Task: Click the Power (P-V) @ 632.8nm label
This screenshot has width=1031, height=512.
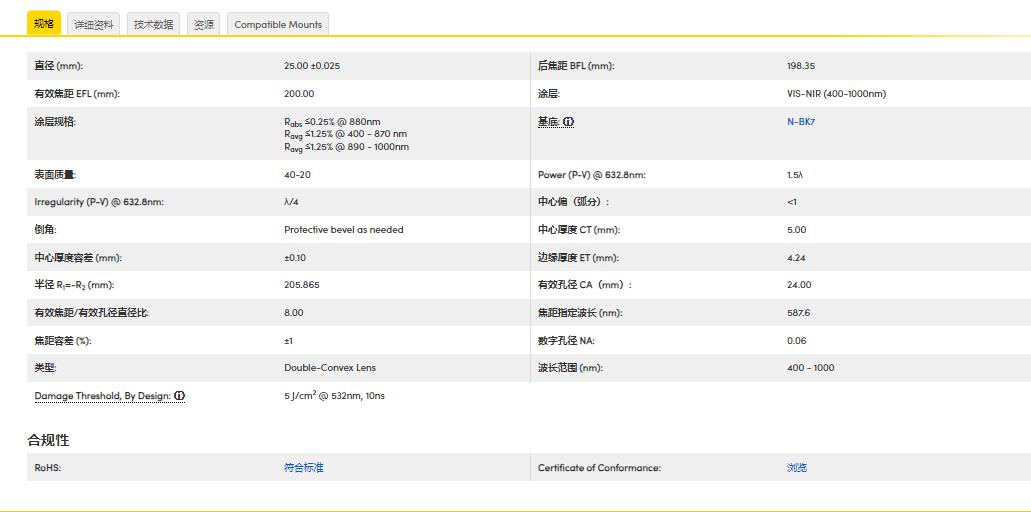Action: click(x=592, y=174)
